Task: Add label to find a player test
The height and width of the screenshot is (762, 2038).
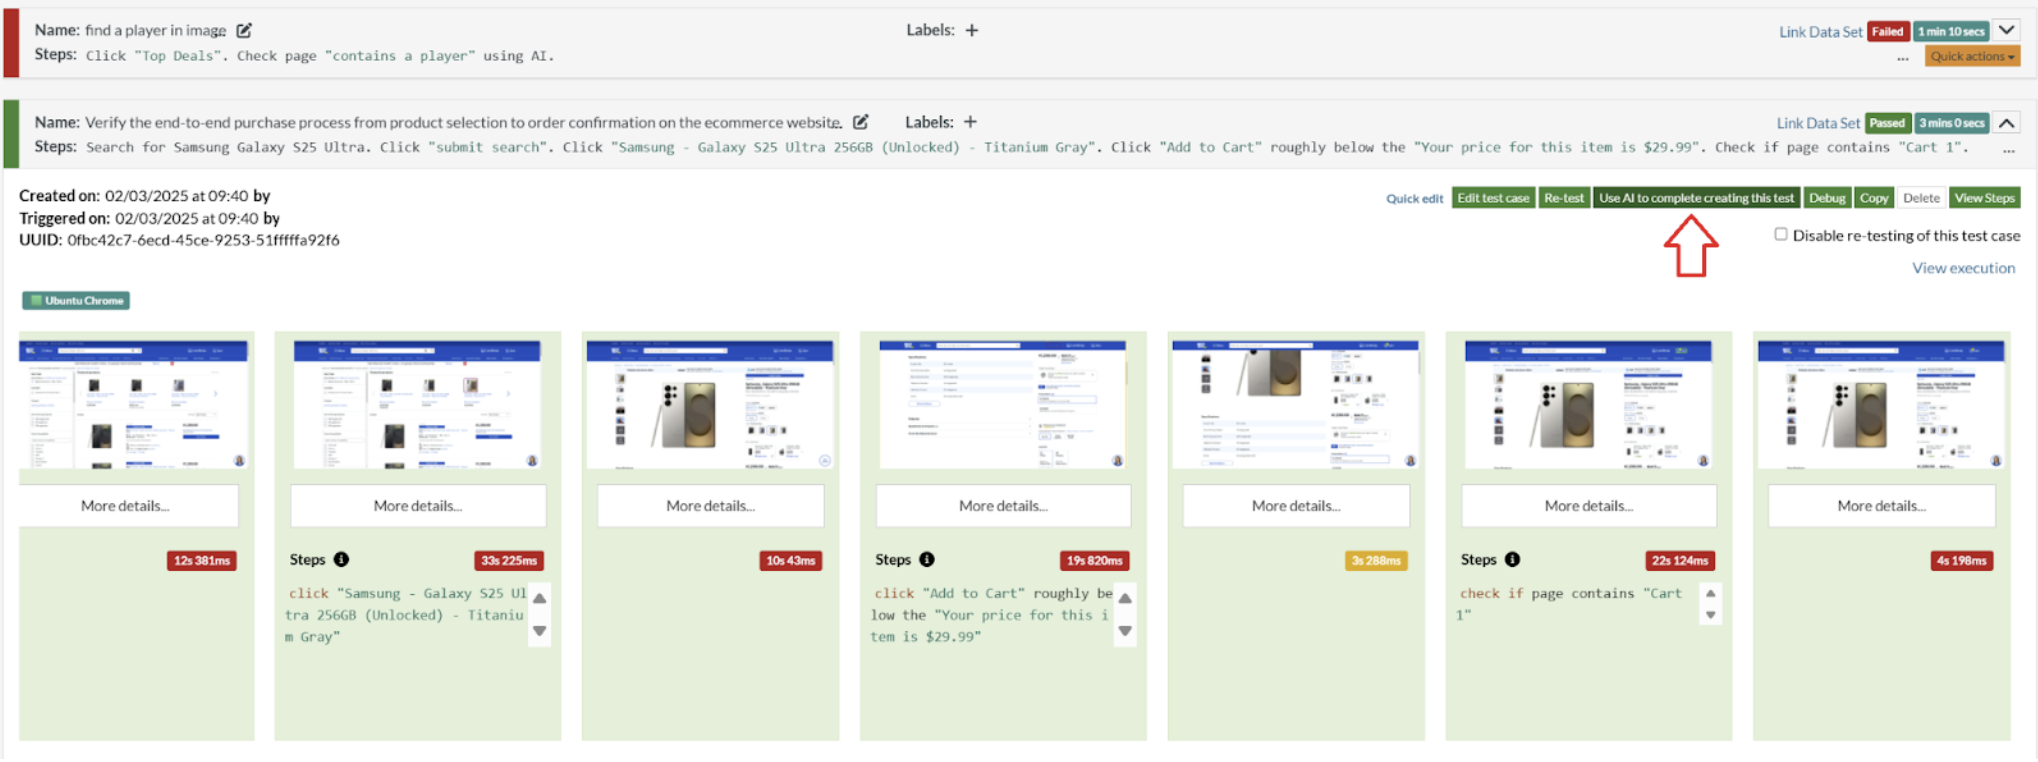Action: (971, 31)
